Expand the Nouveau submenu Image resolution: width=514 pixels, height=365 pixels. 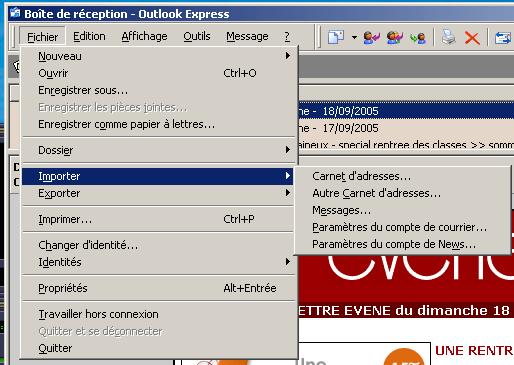click(x=159, y=56)
